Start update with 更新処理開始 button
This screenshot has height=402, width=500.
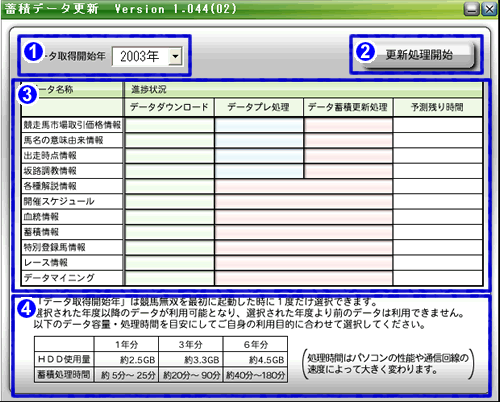pyautogui.click(x=418, y=55)
